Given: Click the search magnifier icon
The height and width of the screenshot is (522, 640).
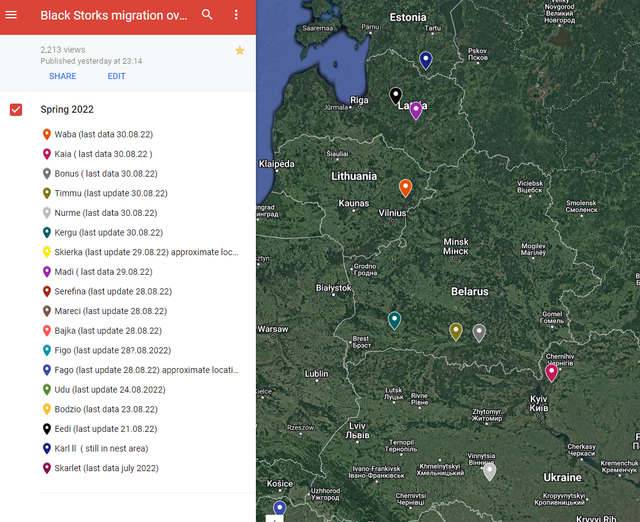Looking at the screenshot, I should pos(207,15).
